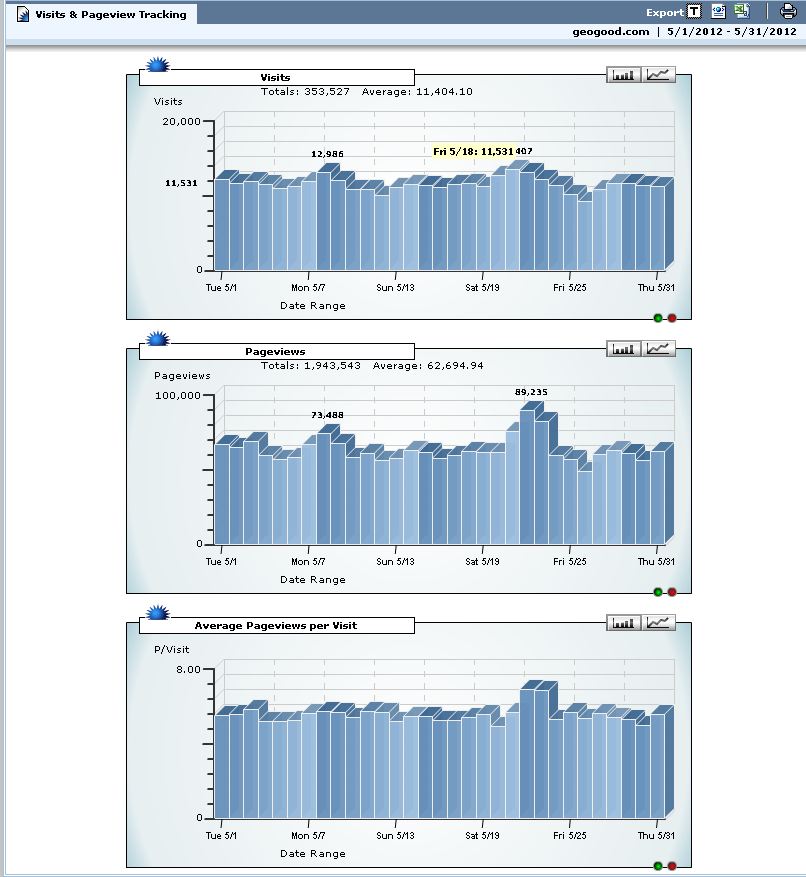Click red dot under Visits chart

click(672, 318)
